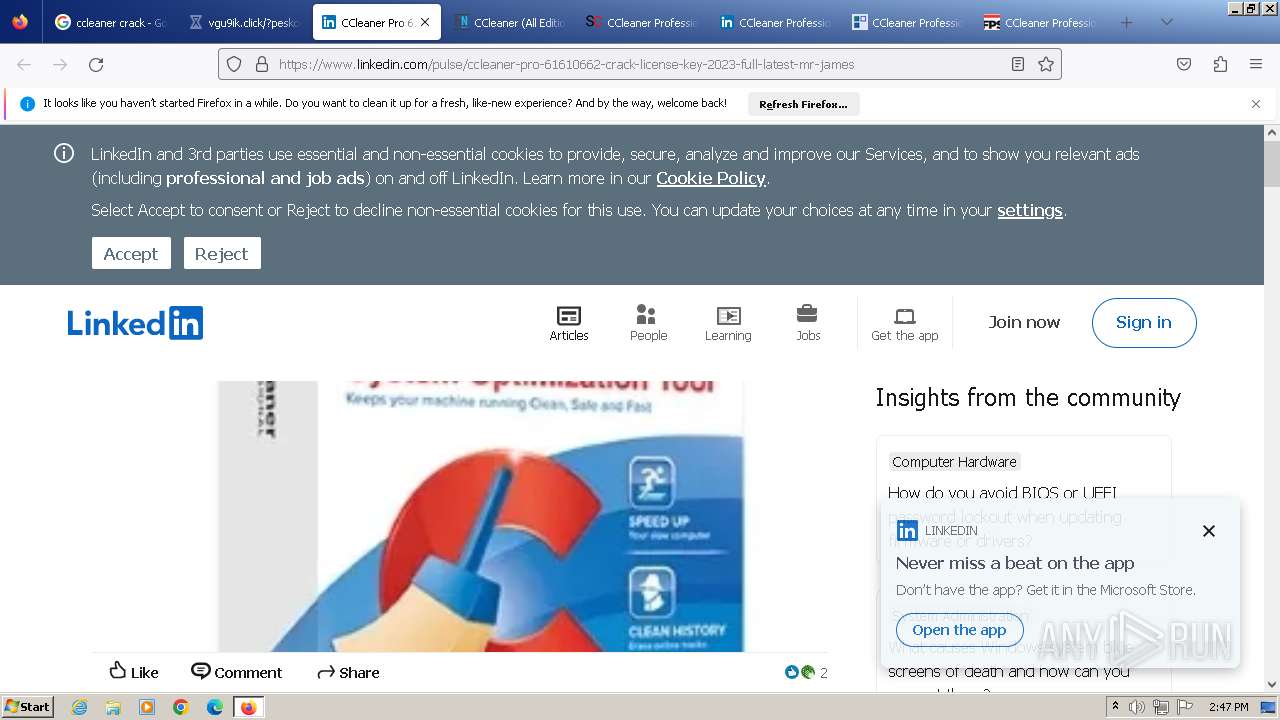Viewport: 1280px width, 720px height.
Task: Expand the list all tabs dropdown
Action: 1166,22
